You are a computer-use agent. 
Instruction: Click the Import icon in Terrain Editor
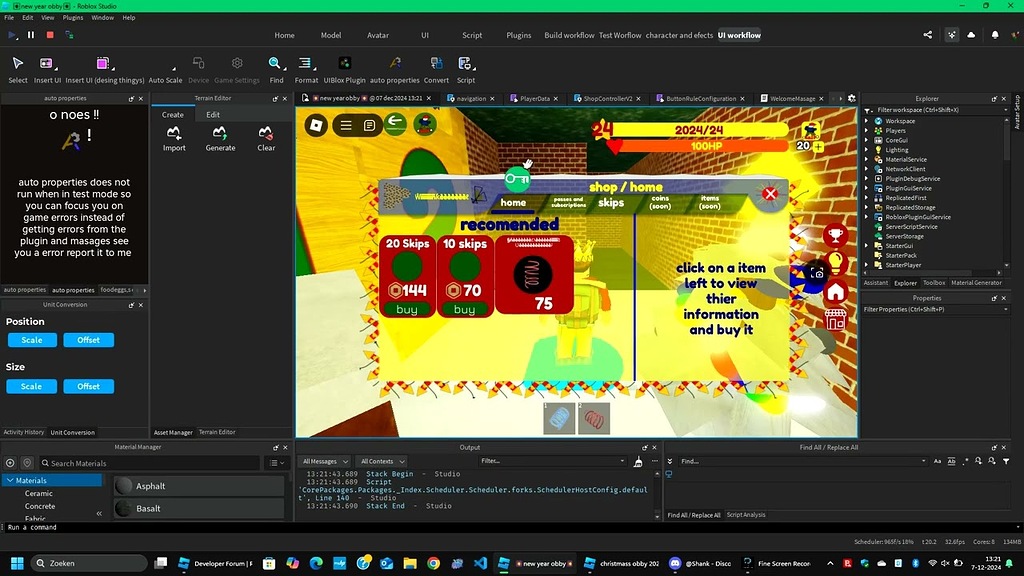[x=174, y=135]
